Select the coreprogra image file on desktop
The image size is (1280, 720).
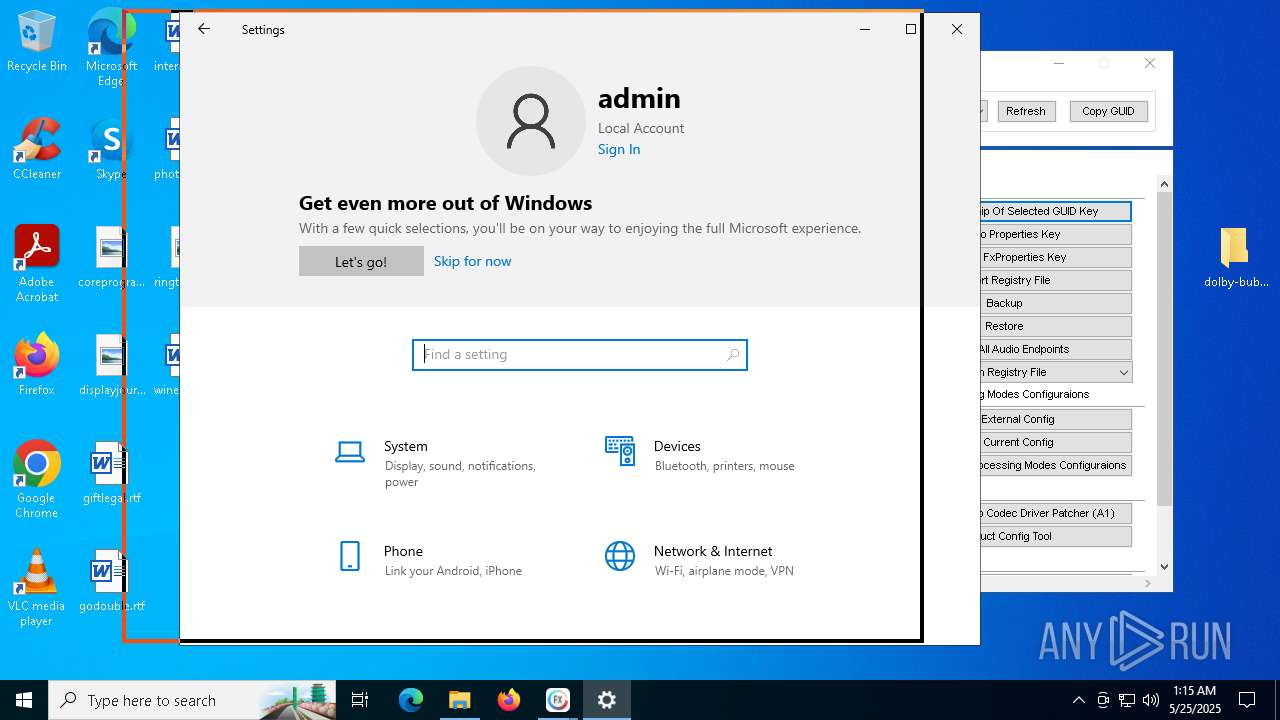[110, 257]
